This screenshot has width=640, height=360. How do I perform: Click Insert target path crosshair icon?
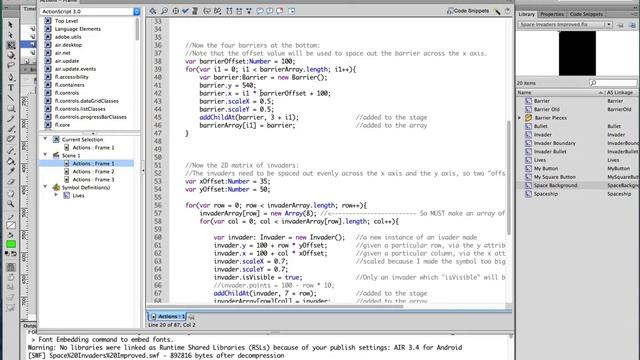click(x=175, y=11)
